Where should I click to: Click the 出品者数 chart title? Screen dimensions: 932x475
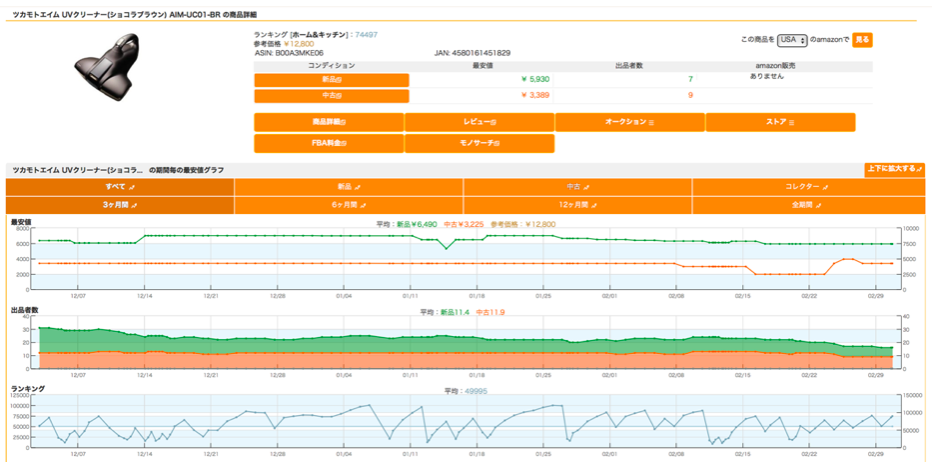pyautogui.click(x=24, y=310)
